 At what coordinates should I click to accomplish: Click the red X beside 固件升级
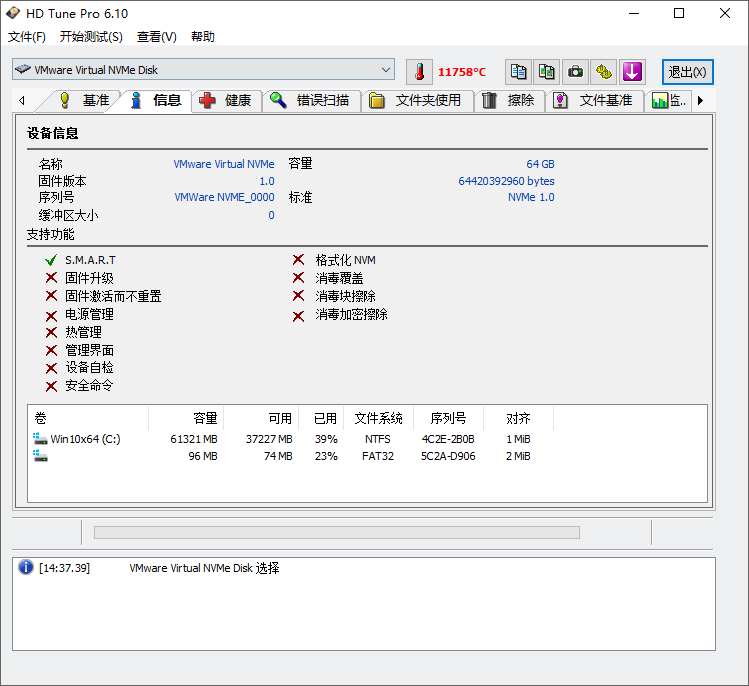coord(51,278)
